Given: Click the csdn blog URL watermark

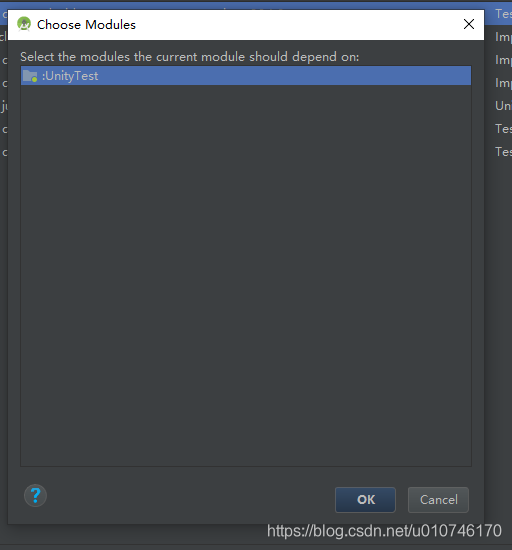Looking at the screenshot, I should click(x=384, y=531).
